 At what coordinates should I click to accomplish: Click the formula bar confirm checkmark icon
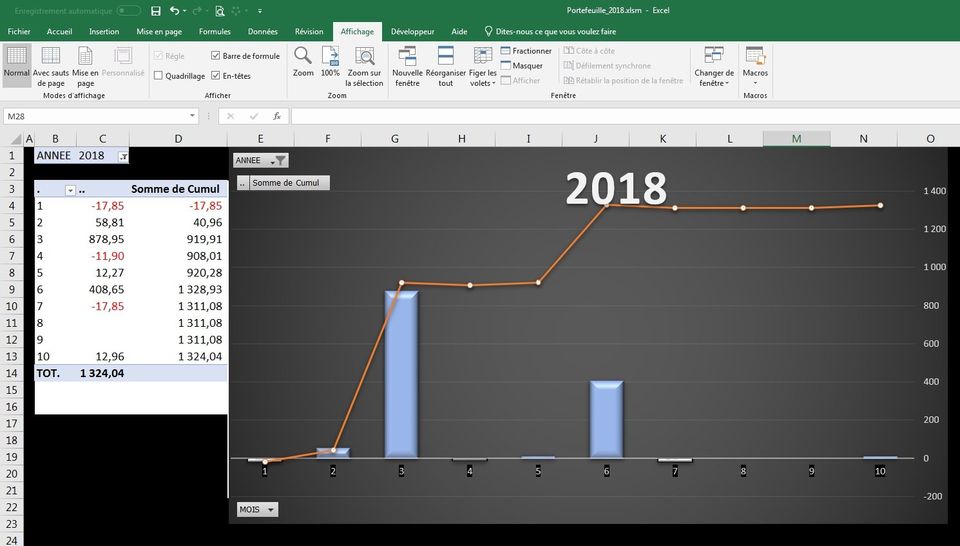(x=253, y=116)
